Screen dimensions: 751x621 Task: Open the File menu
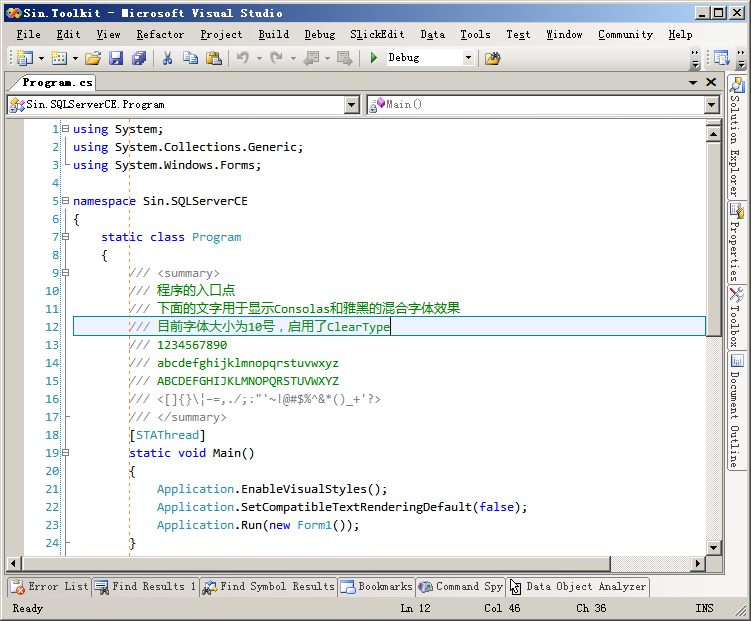pyautogui.click(x=28, y=34)
